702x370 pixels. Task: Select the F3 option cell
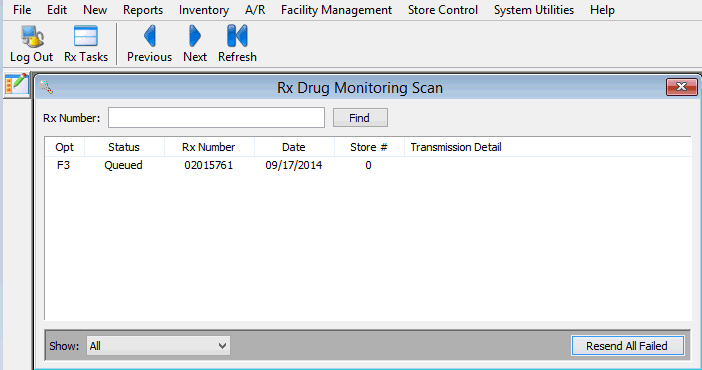click(64, 165)
